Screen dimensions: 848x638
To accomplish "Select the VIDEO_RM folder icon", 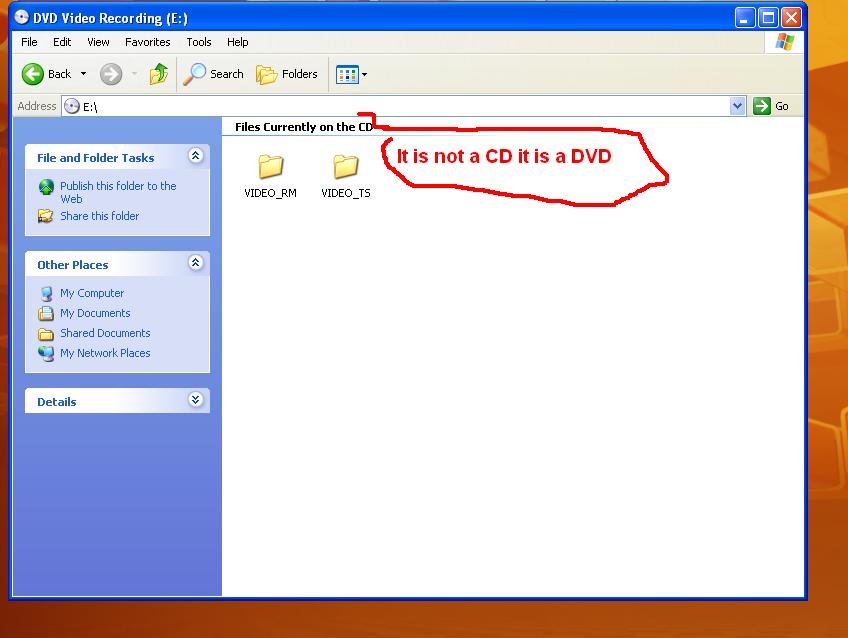I will [270, 166].
